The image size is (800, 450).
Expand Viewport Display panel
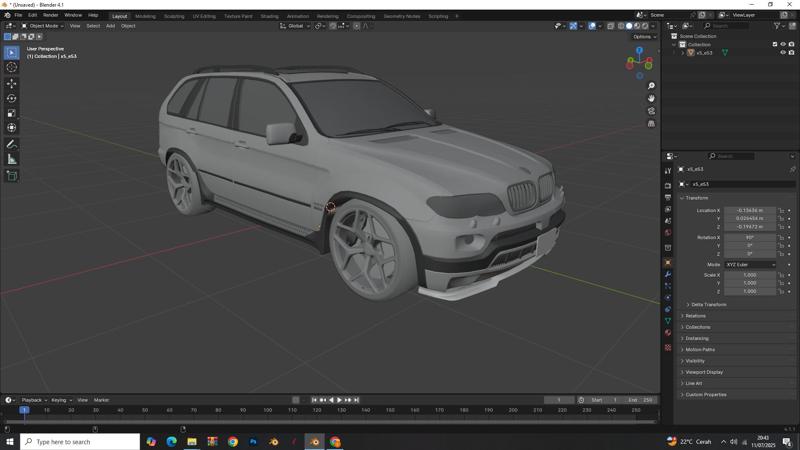pos(704,372)
